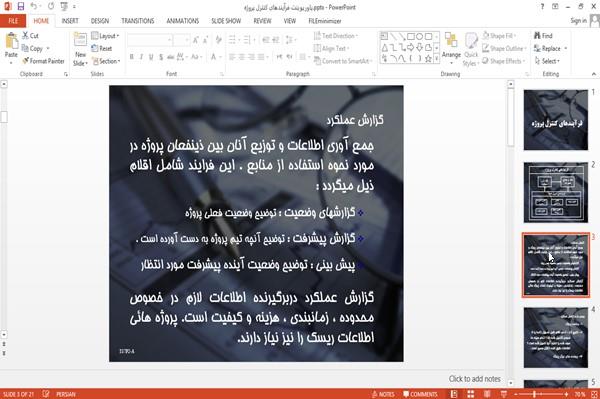The width and height of the screenshot is (600, 399).
Task: Click the Save icon in title bar
Action: pos(21,7)
